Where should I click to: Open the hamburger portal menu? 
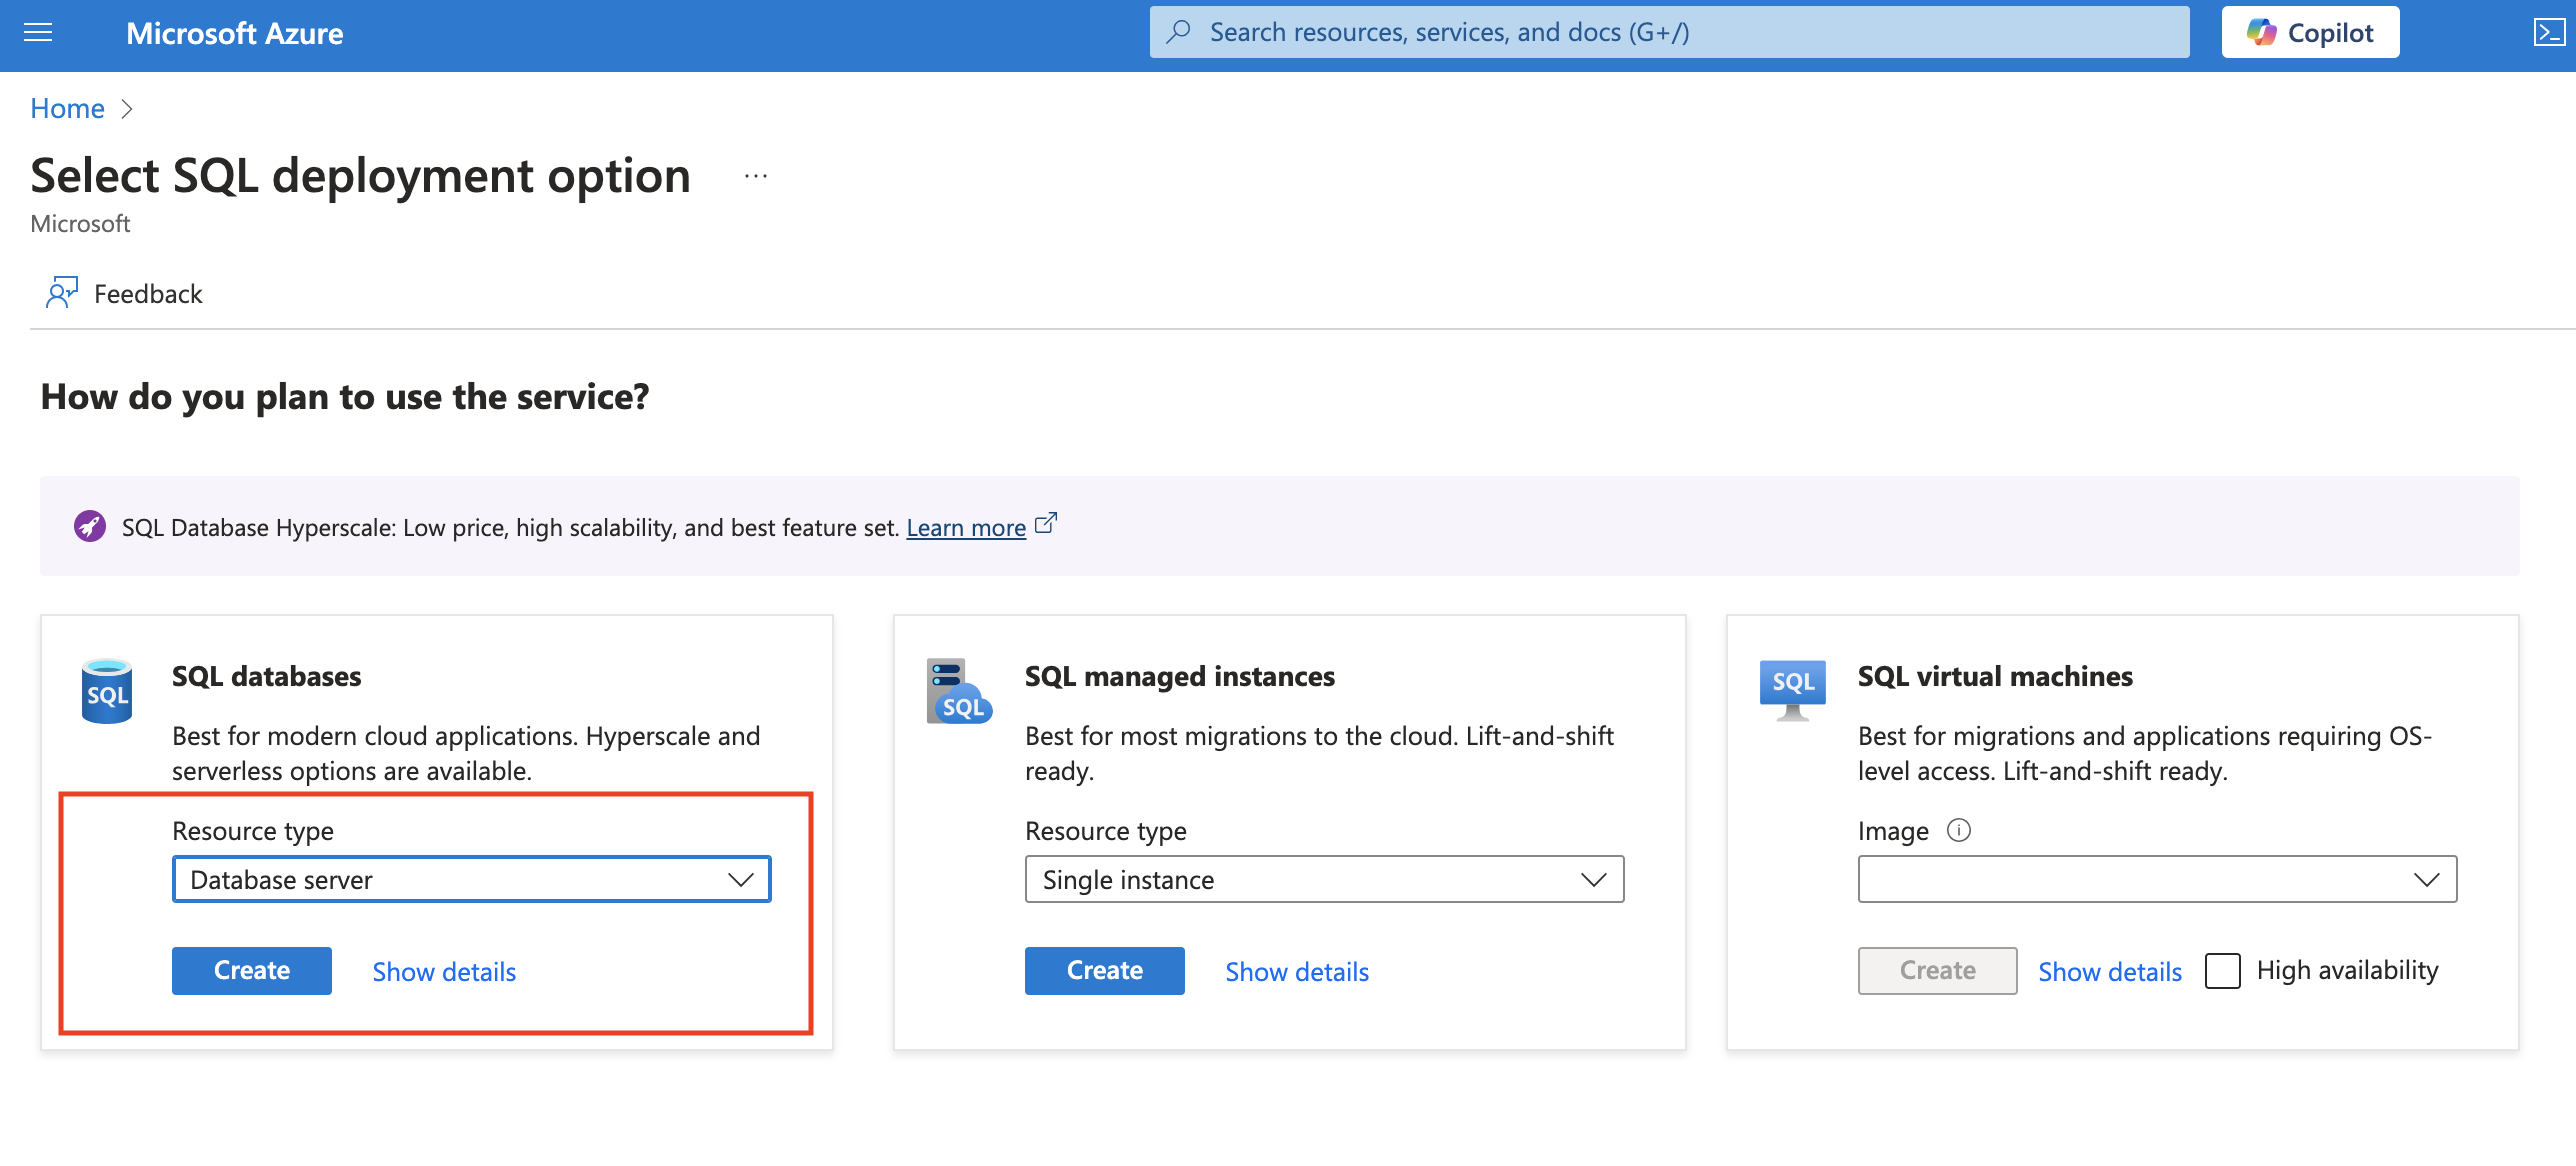[38, 33]
